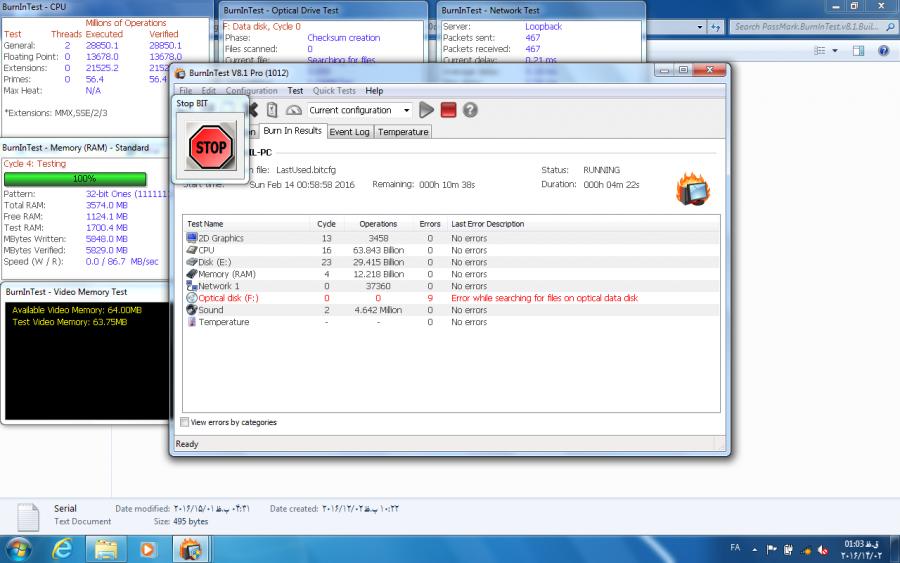Screen dimensions: 900x563
Task: Click the Last Error Description column header
Action: 488,224
